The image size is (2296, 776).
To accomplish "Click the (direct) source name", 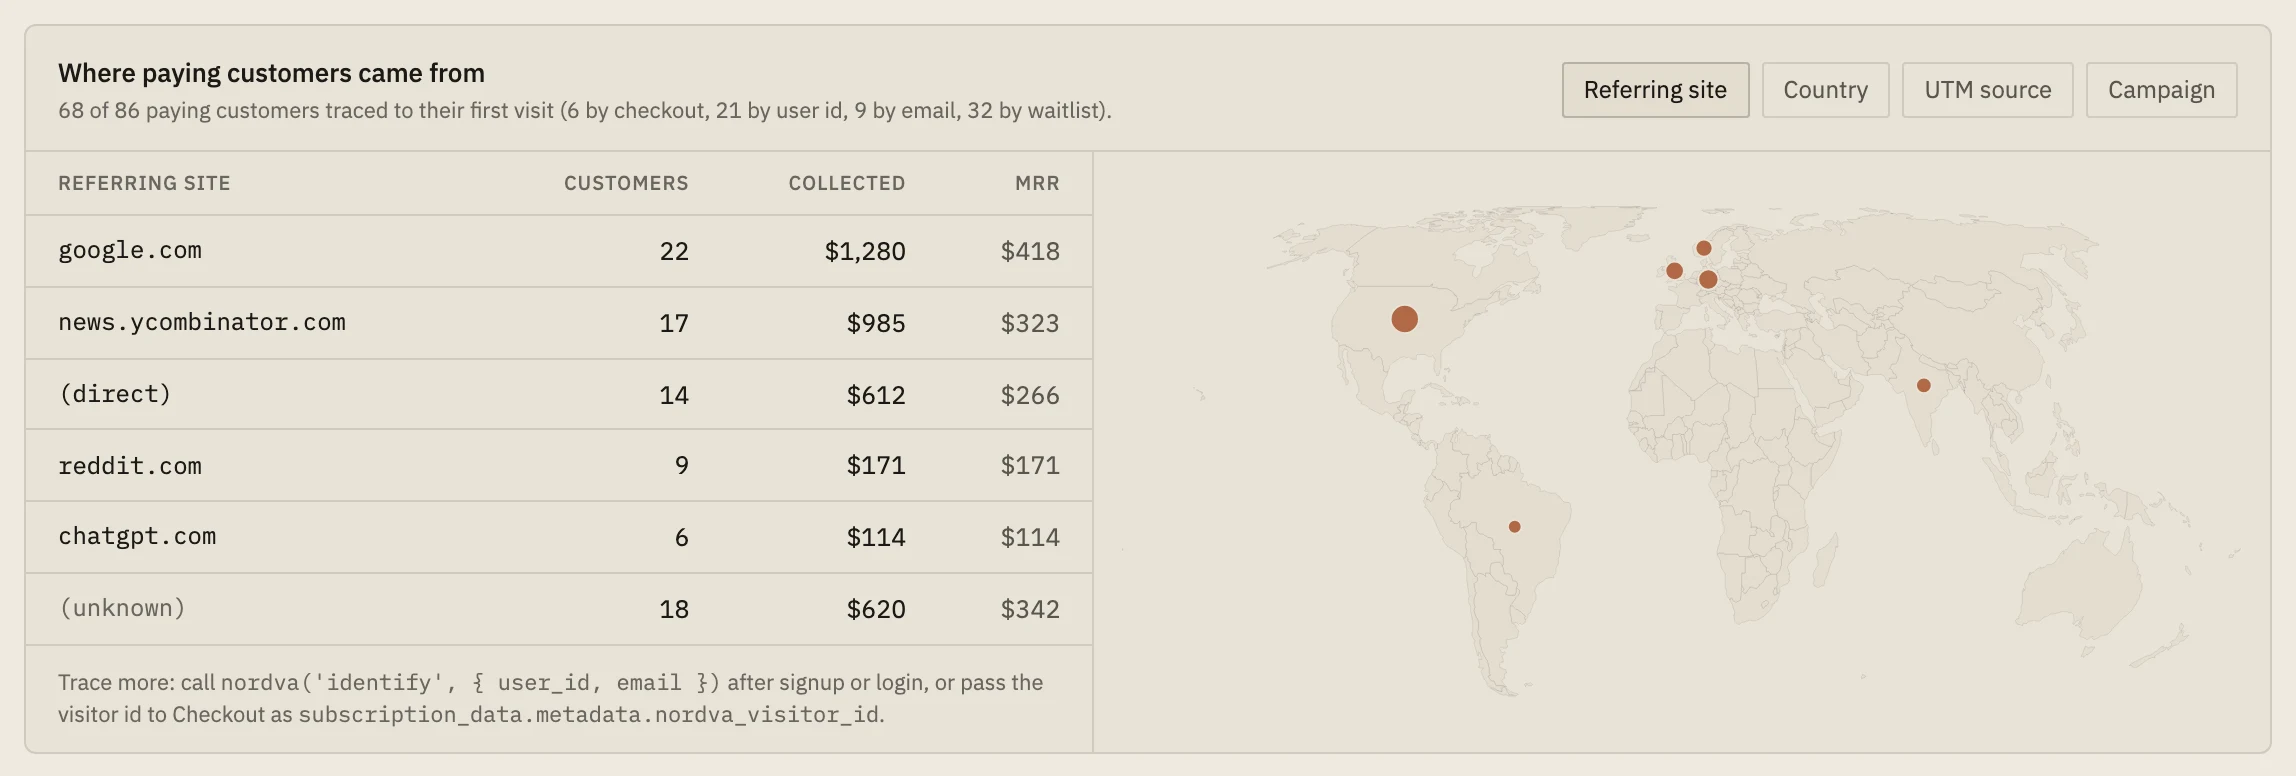I will point(115,394).
